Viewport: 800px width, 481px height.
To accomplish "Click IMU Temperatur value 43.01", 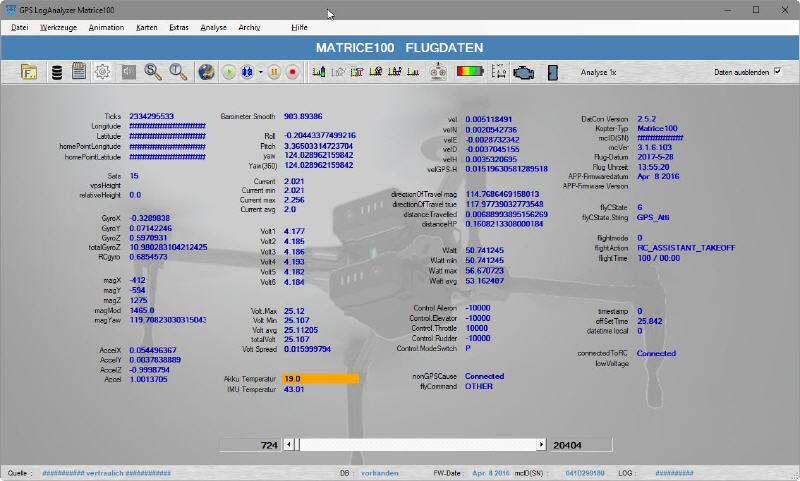I will point(294,389).
